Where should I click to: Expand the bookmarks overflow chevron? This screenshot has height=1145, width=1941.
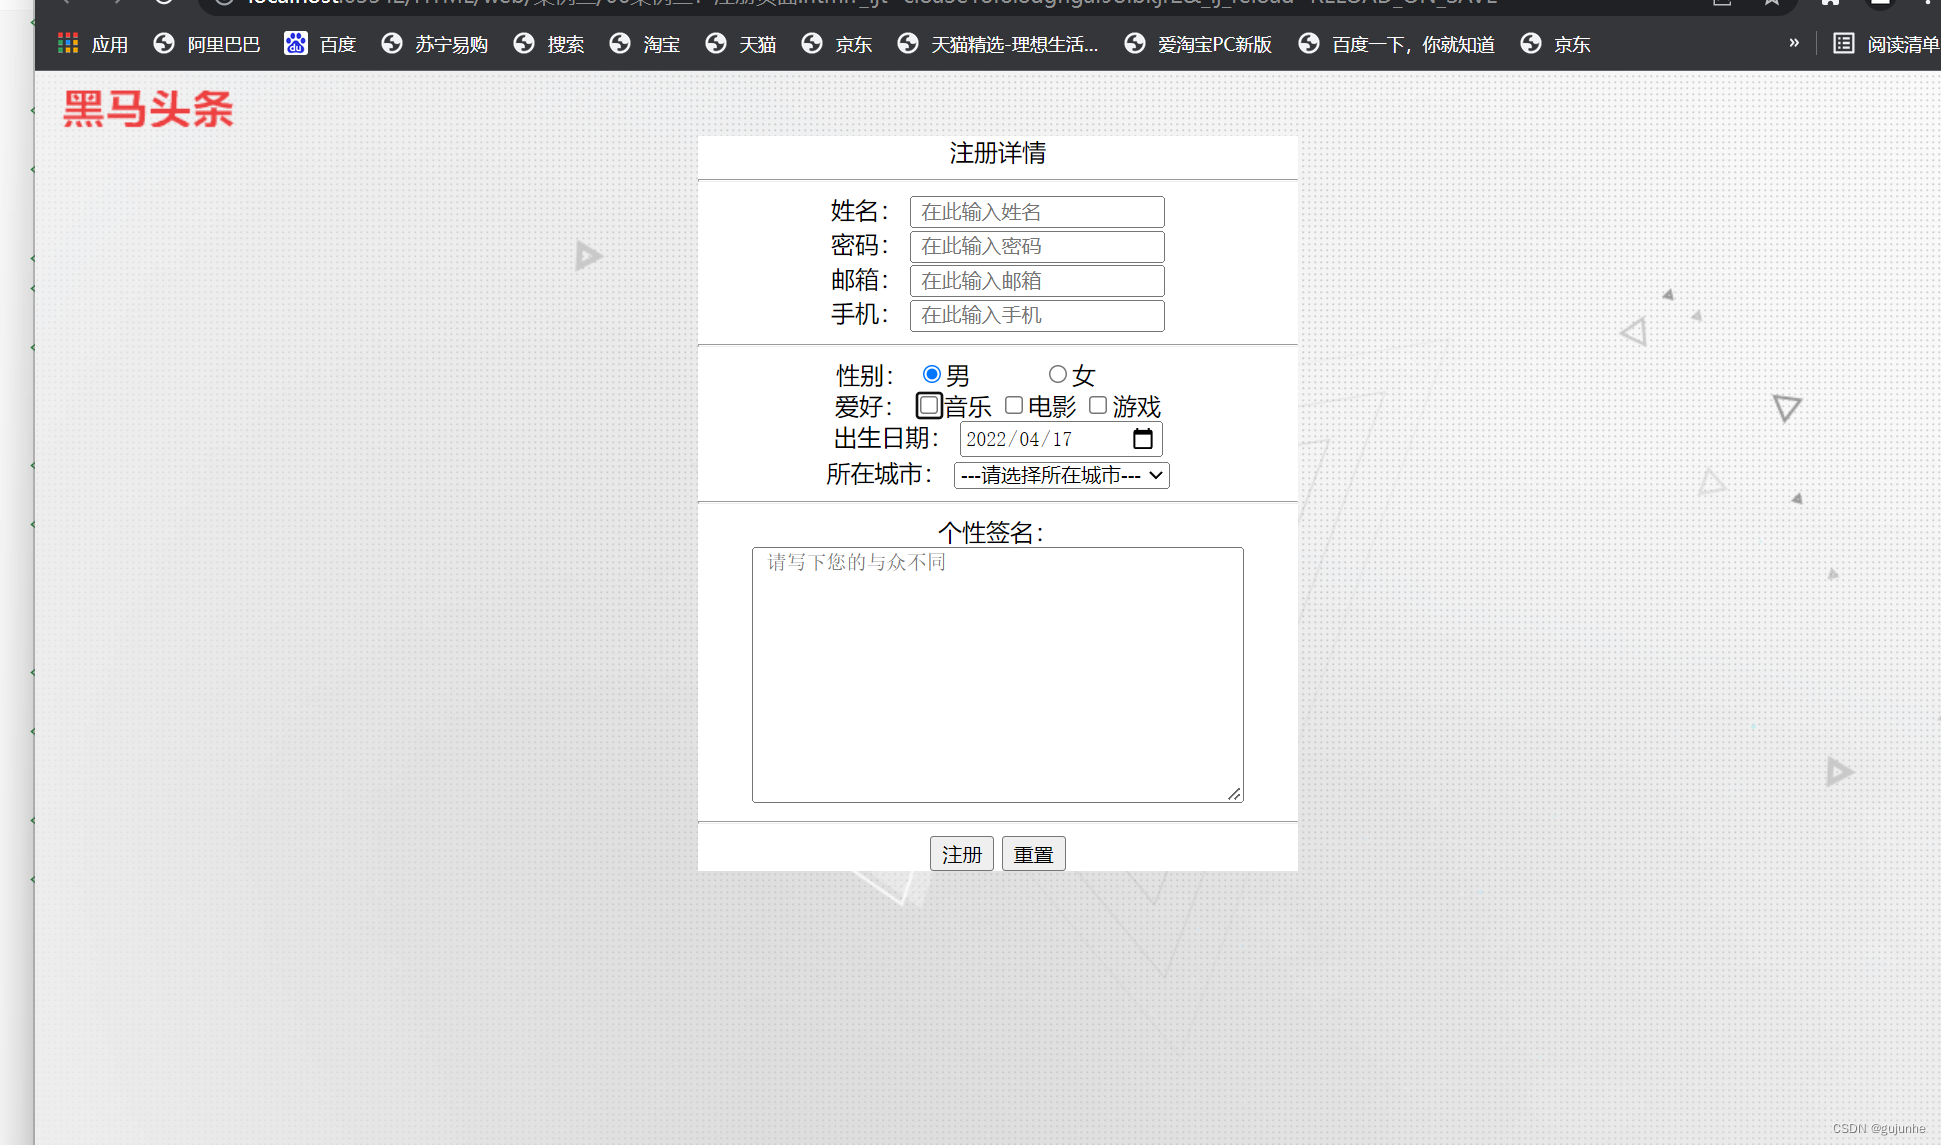(x=1794, y=43)
